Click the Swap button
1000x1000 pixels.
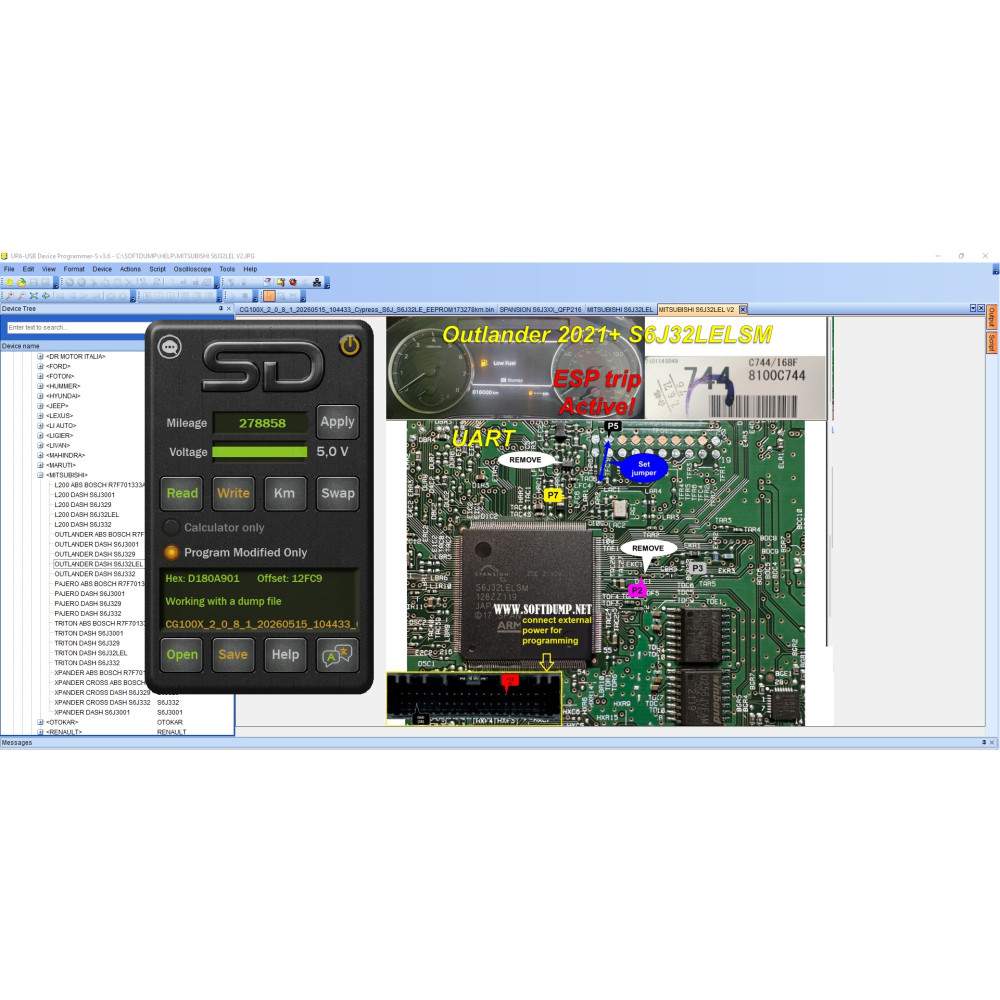(x=337, y=493)
